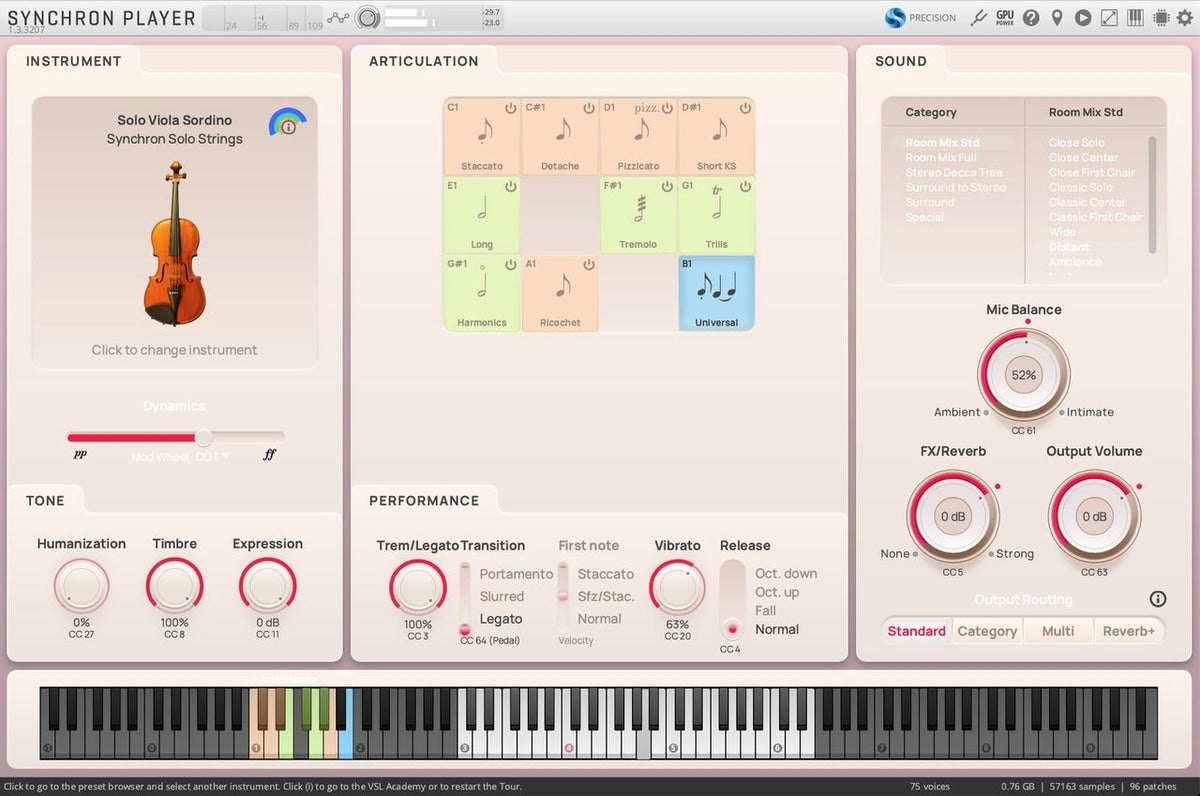Viewport: 1200px width, 796px height.
Task: Toggle power button on D1 Pizzicato cell
Action: pyautogui.click(x=666, y=108)
